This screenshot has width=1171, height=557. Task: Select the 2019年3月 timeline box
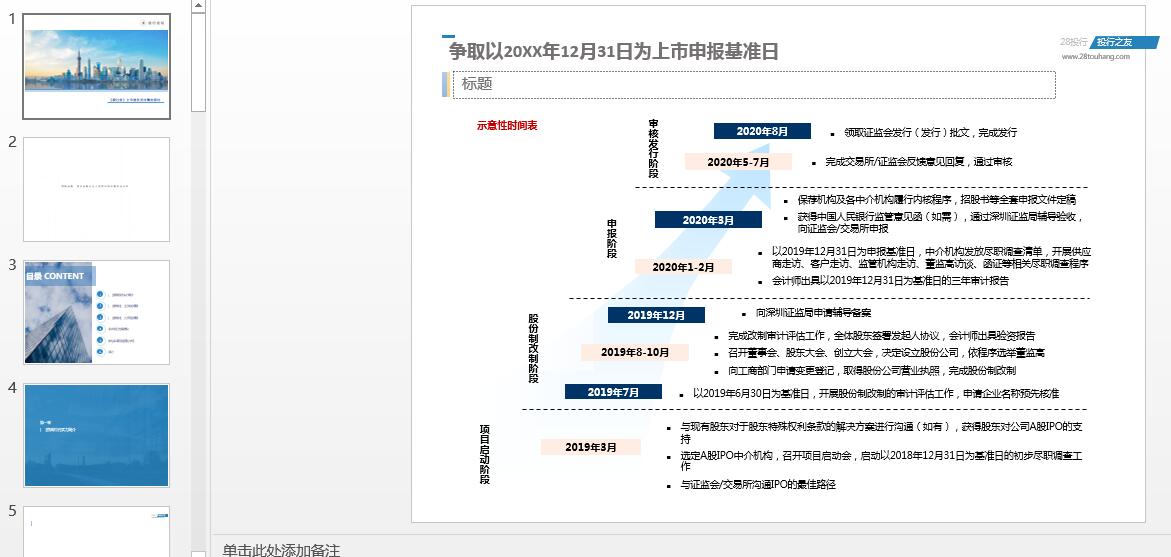pos(591,447)
